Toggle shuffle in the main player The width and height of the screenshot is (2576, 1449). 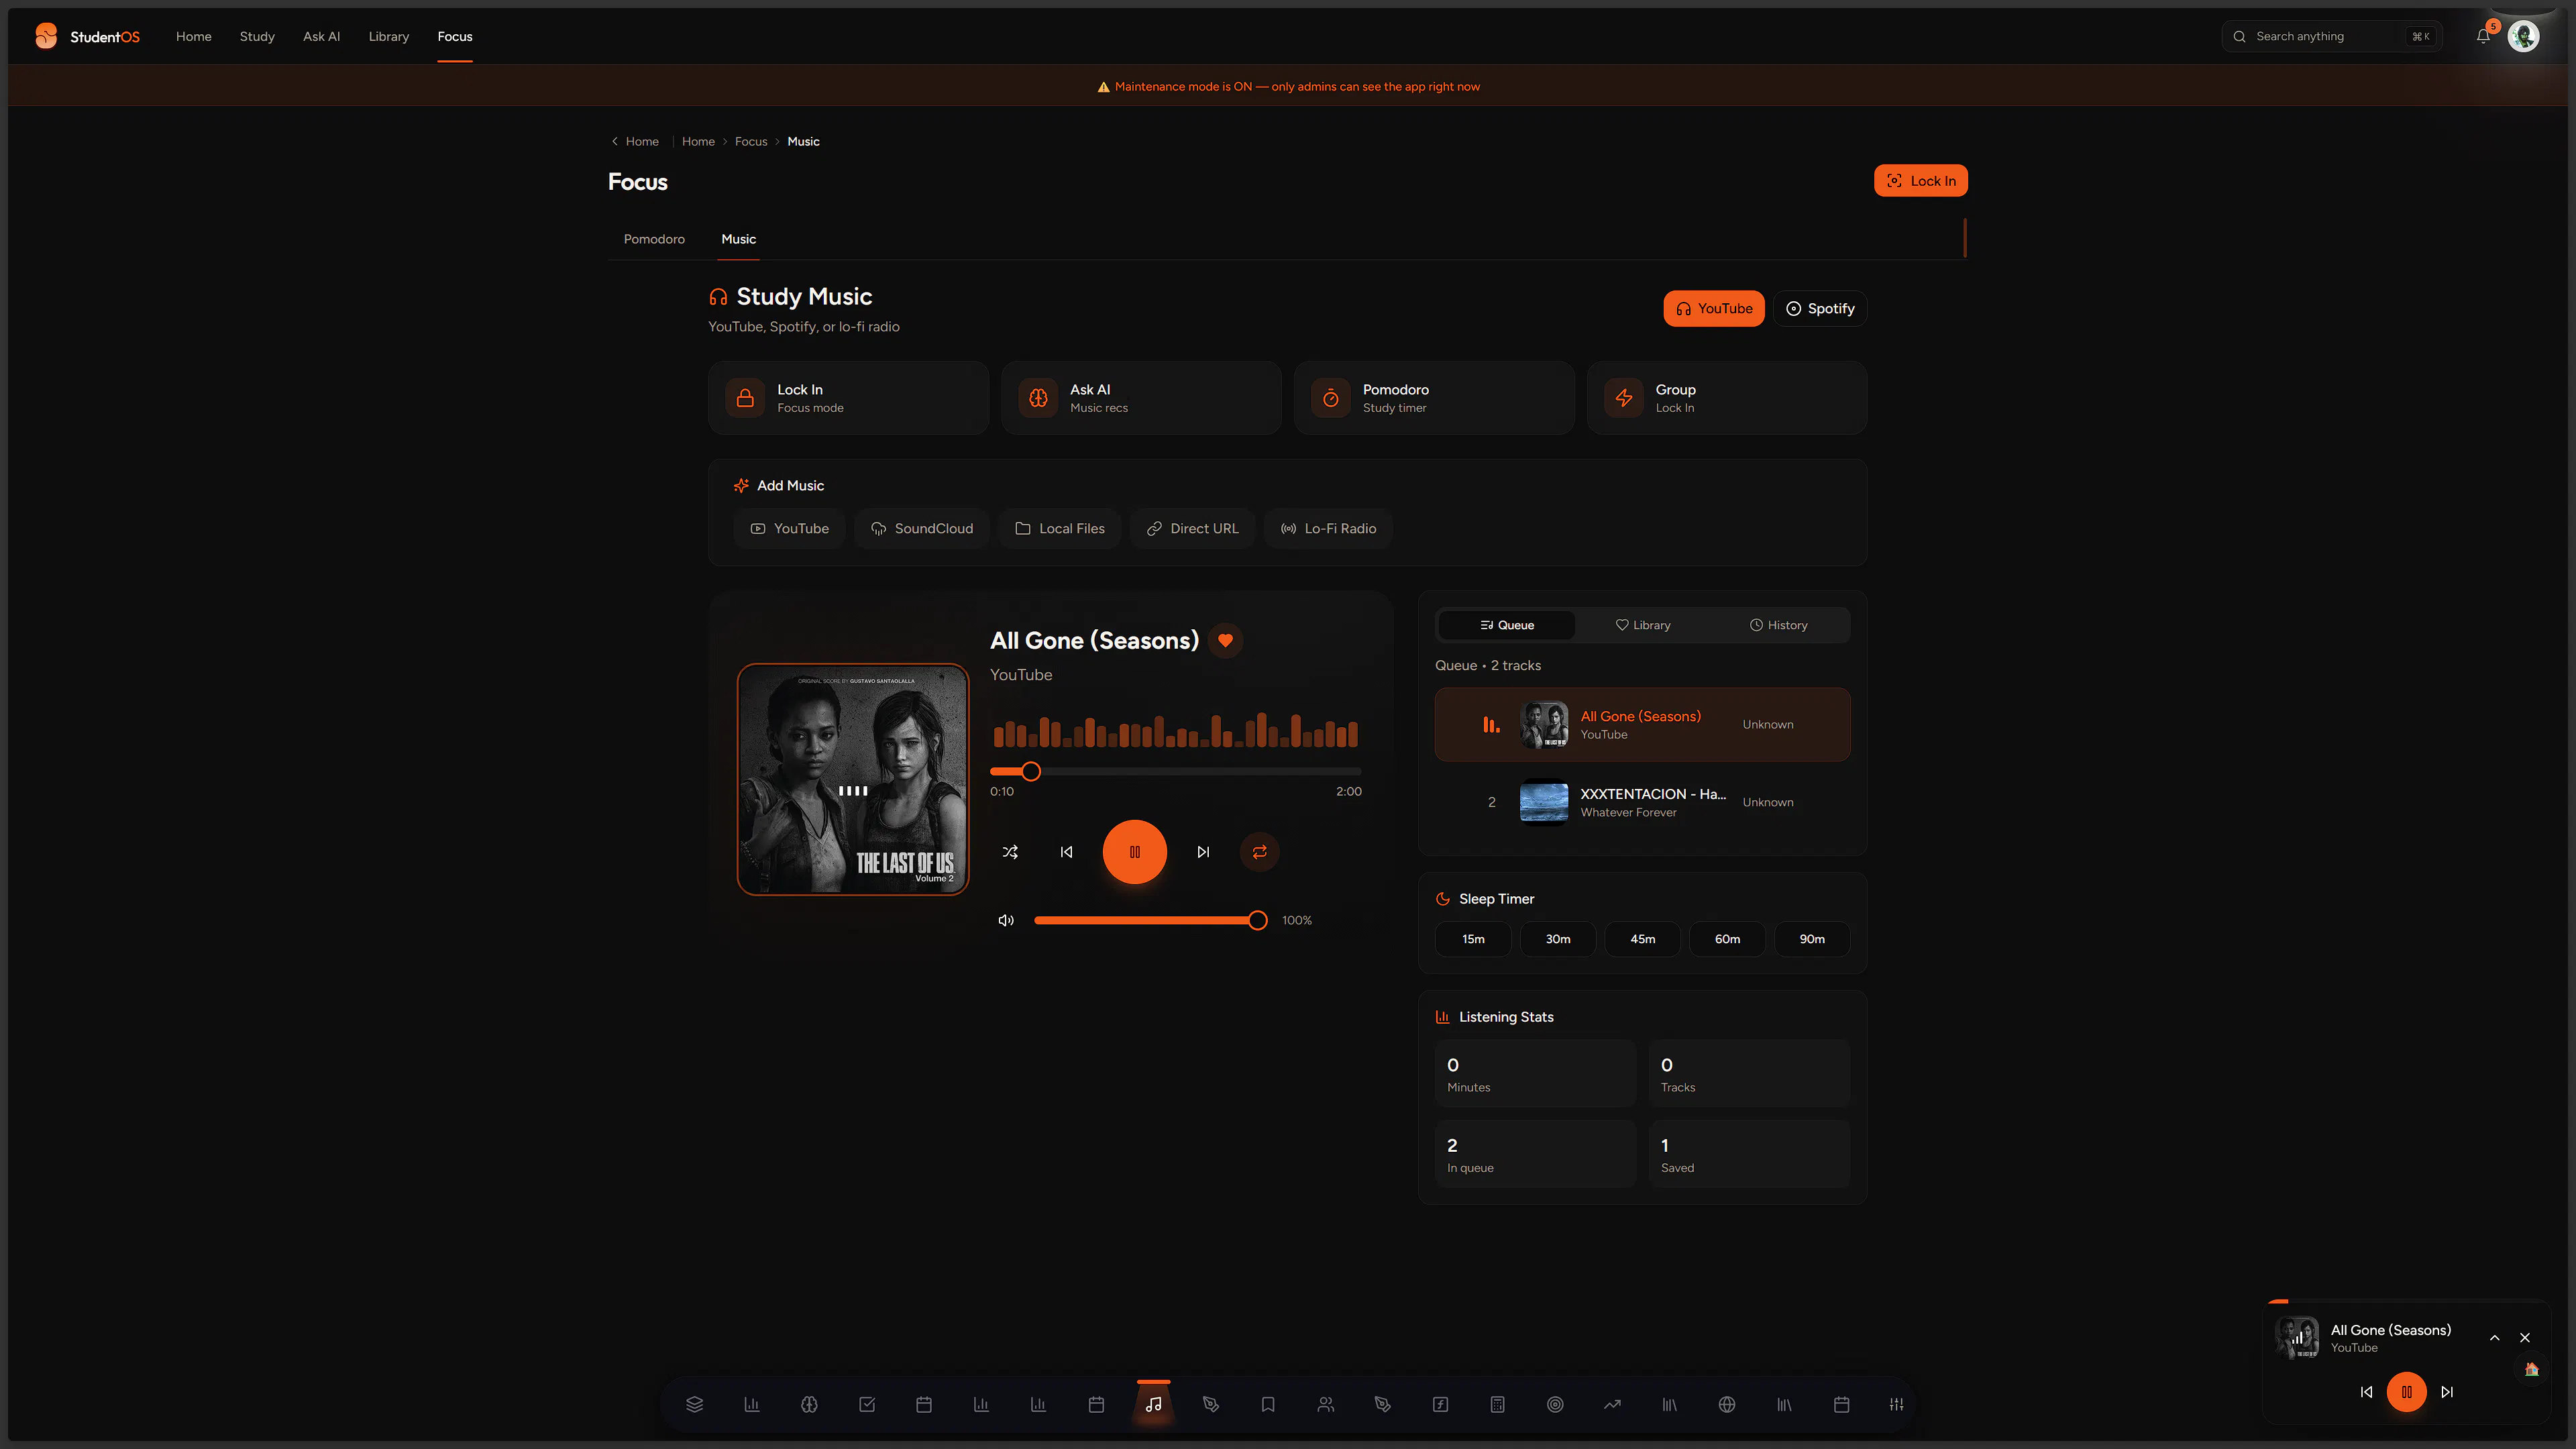(x=1010, y=852)
